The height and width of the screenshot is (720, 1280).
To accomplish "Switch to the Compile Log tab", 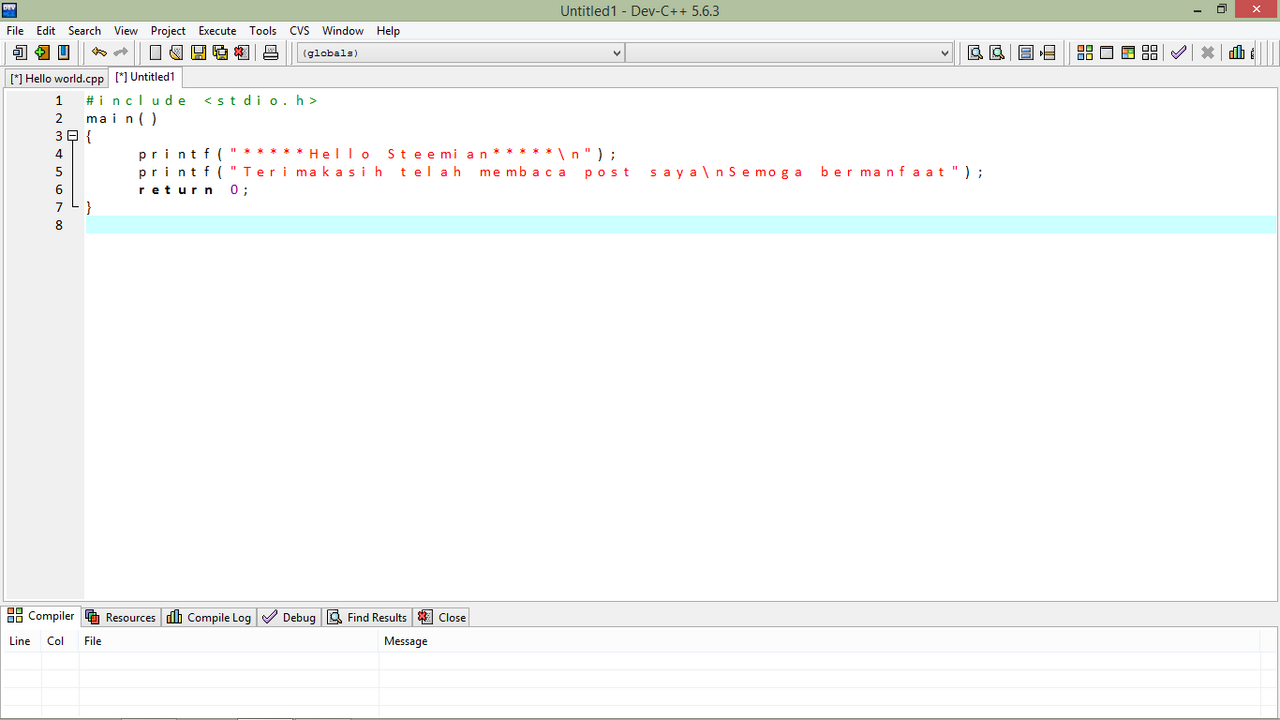I will coord(210,617).
